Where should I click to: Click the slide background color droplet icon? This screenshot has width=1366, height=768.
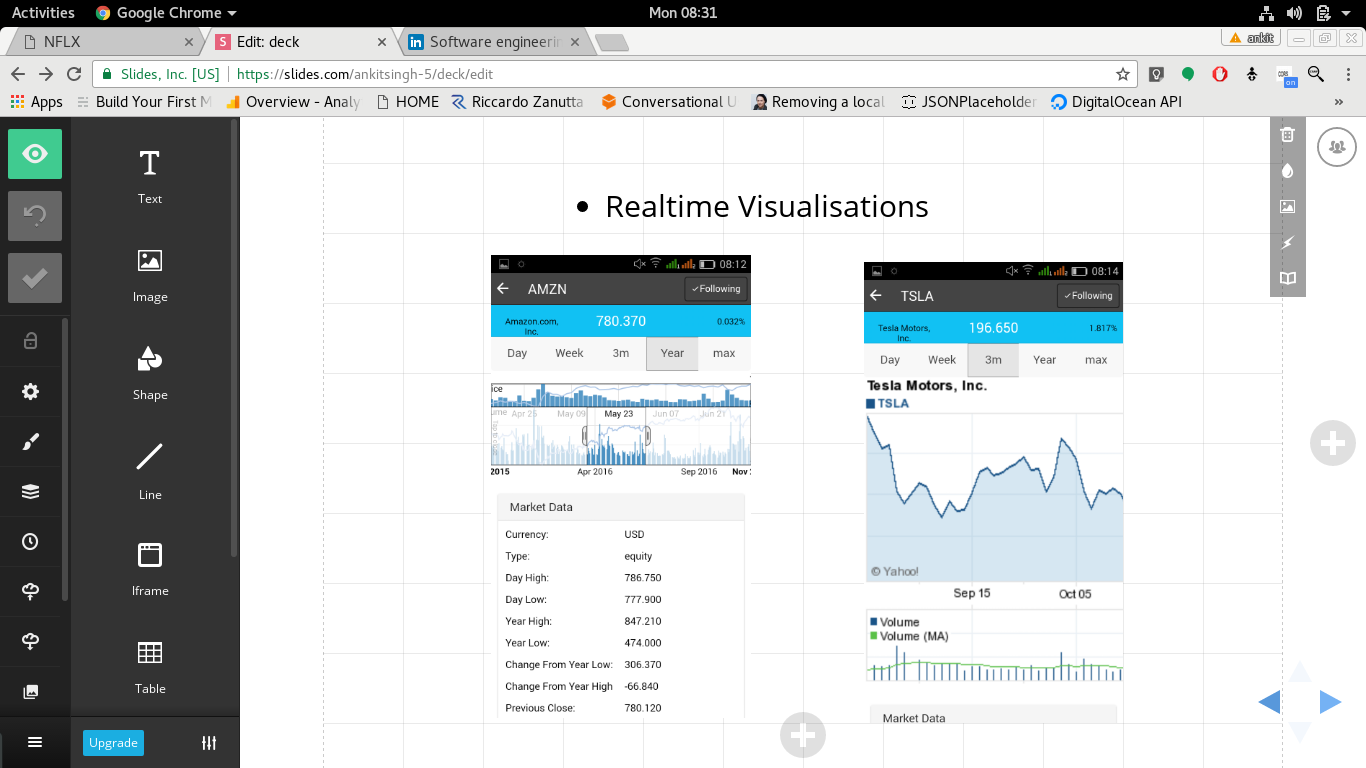click(1288, 171)
